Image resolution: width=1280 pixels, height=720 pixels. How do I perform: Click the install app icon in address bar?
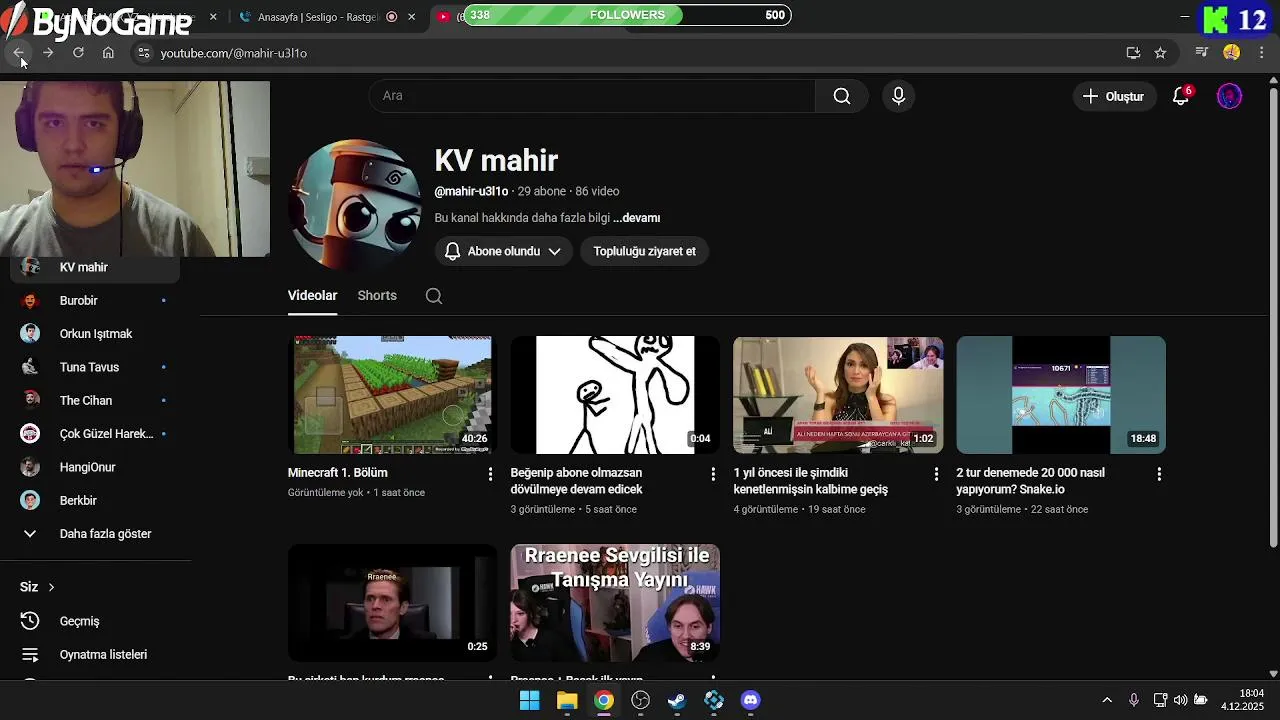pos(1133,53)
